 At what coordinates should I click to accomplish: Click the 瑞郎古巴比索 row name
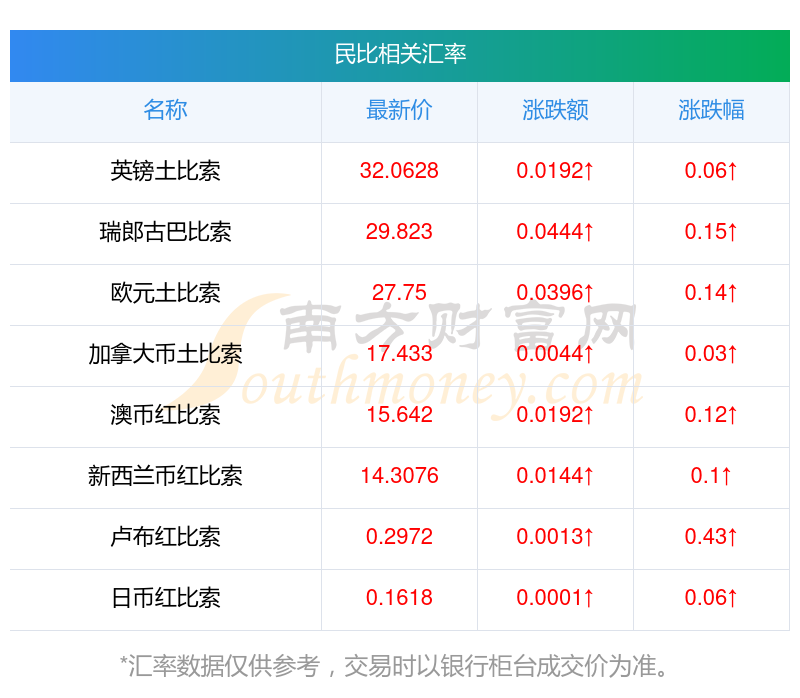click(x=165, y=232)
